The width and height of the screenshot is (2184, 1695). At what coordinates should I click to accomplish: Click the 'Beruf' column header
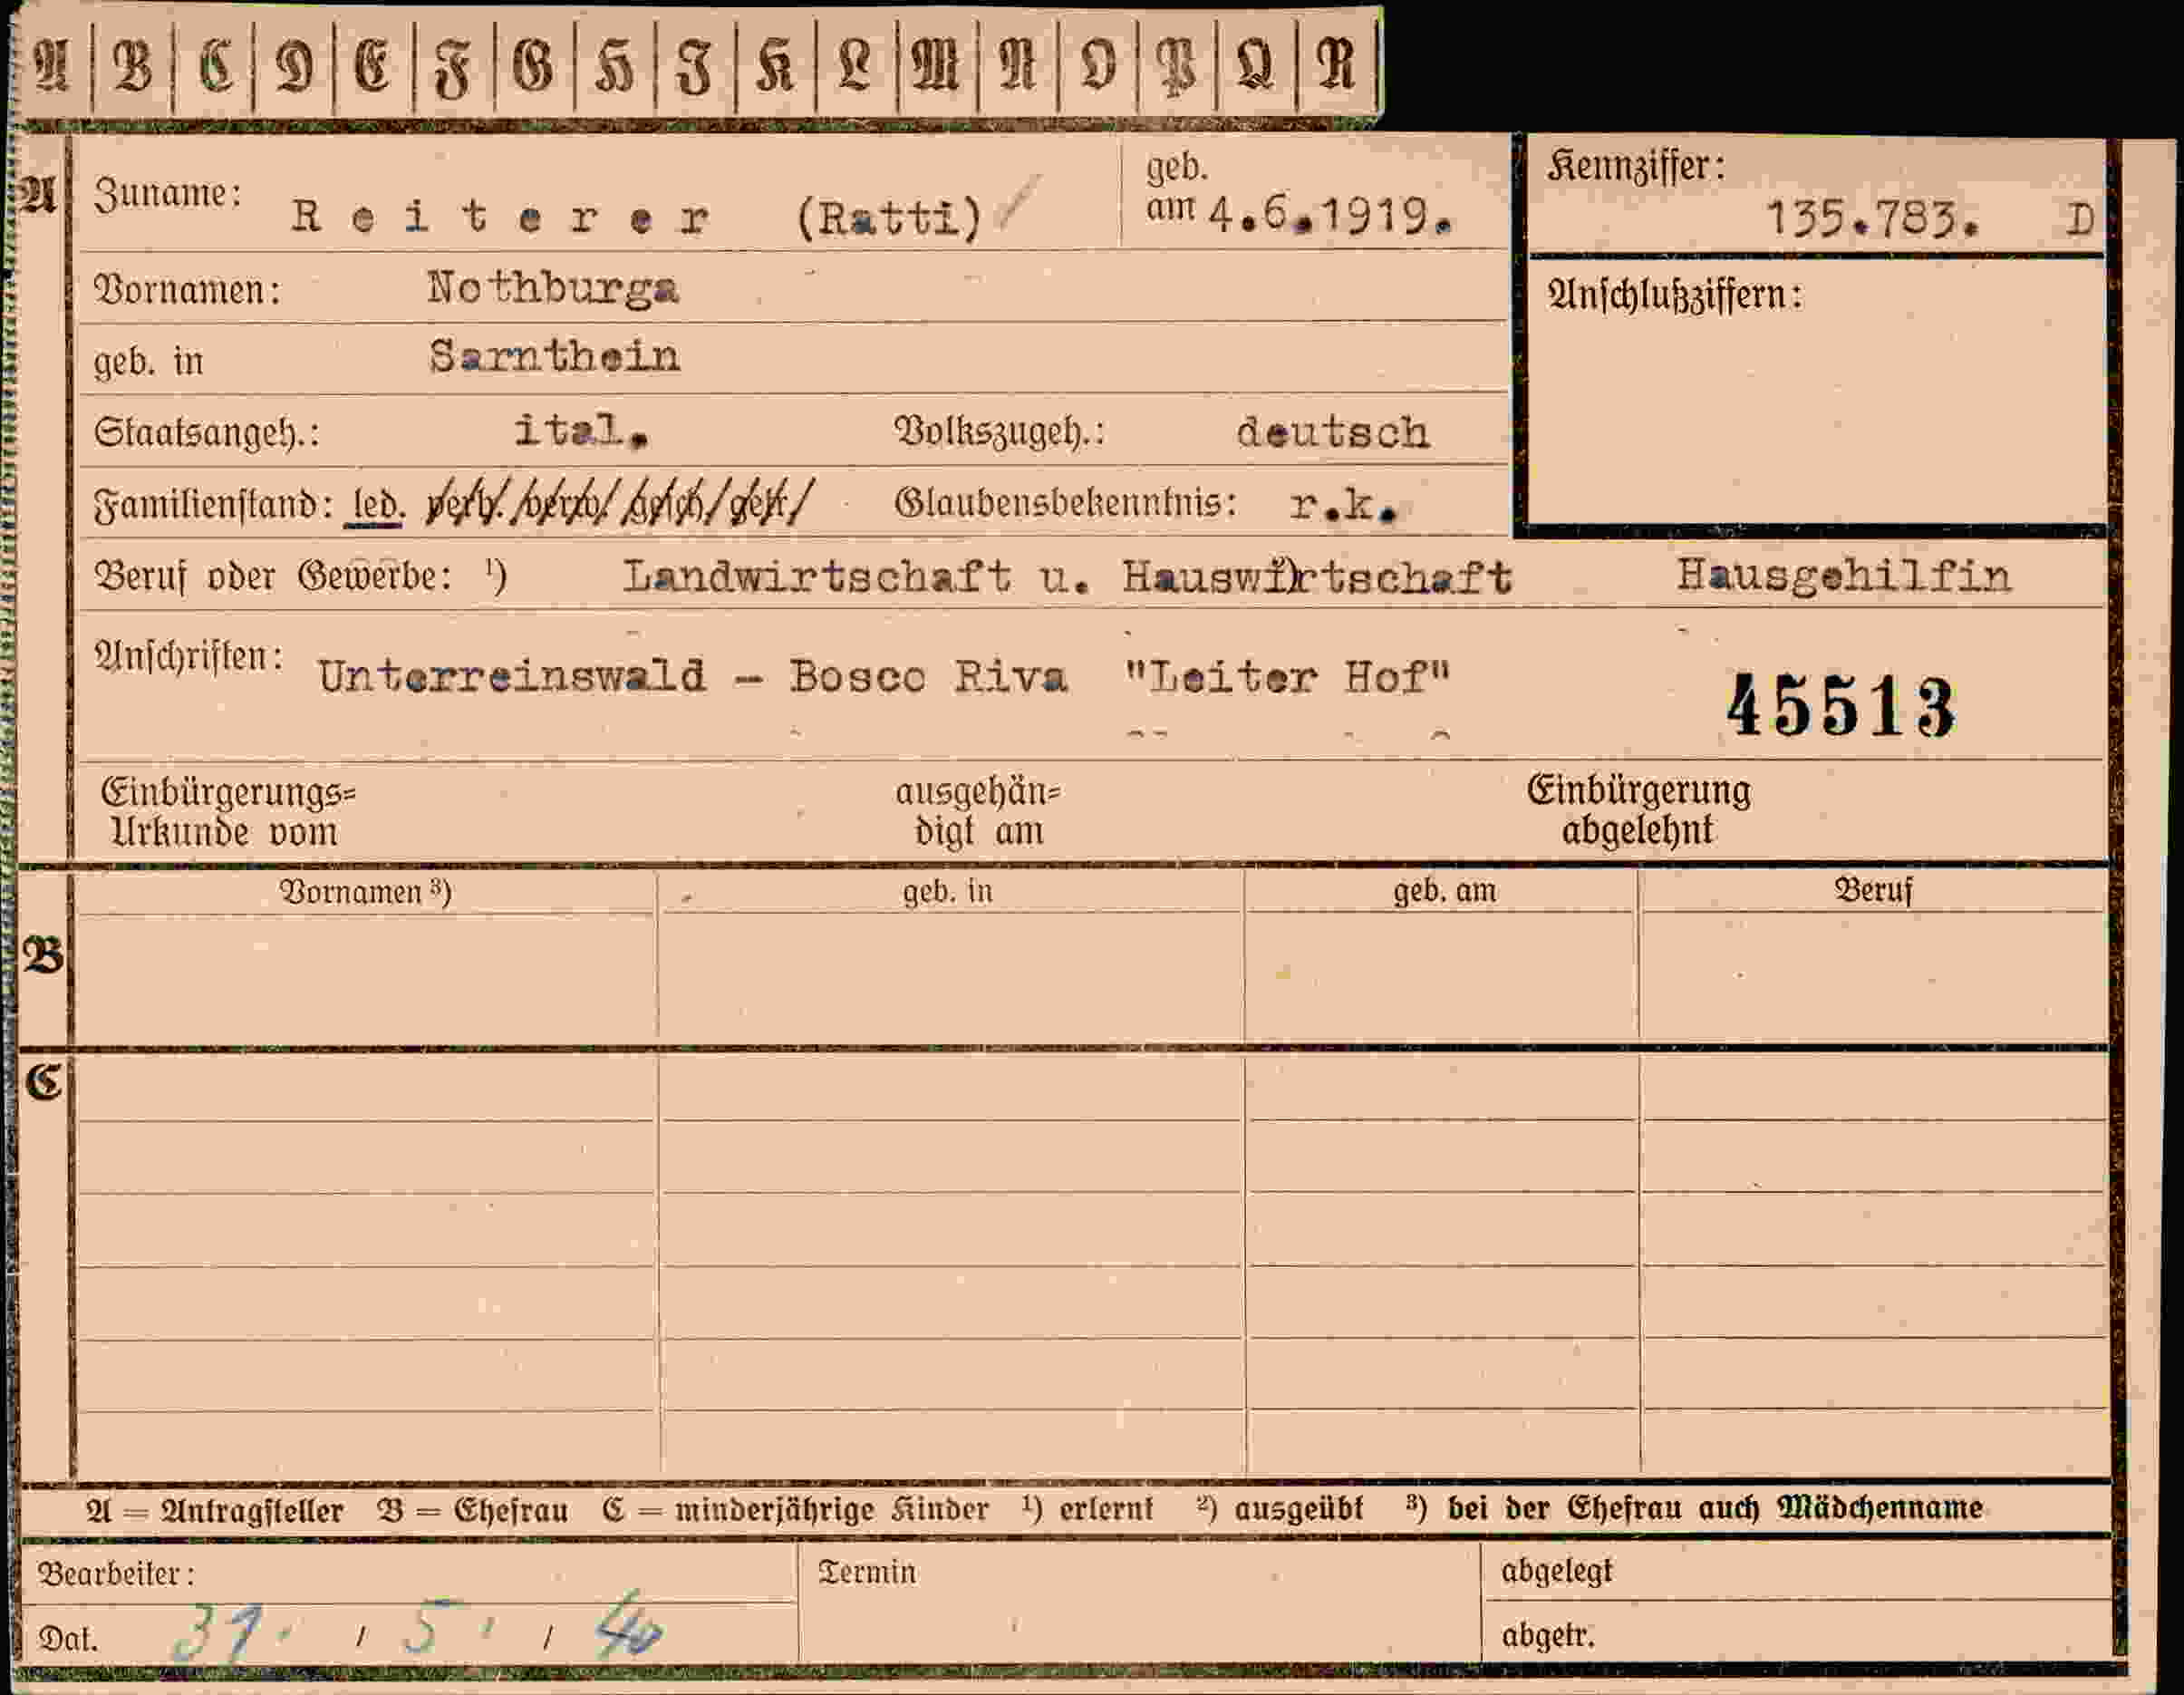(1872, 889)
